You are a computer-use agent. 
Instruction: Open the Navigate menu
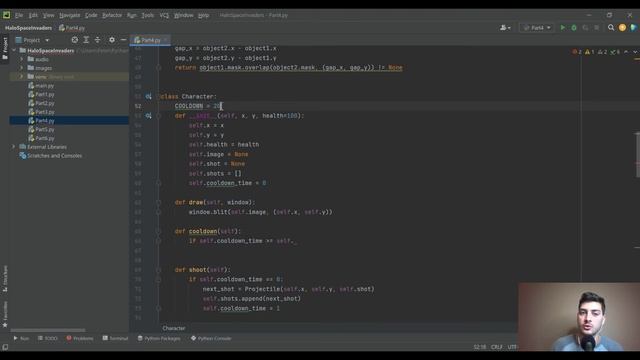pos(69,15)
